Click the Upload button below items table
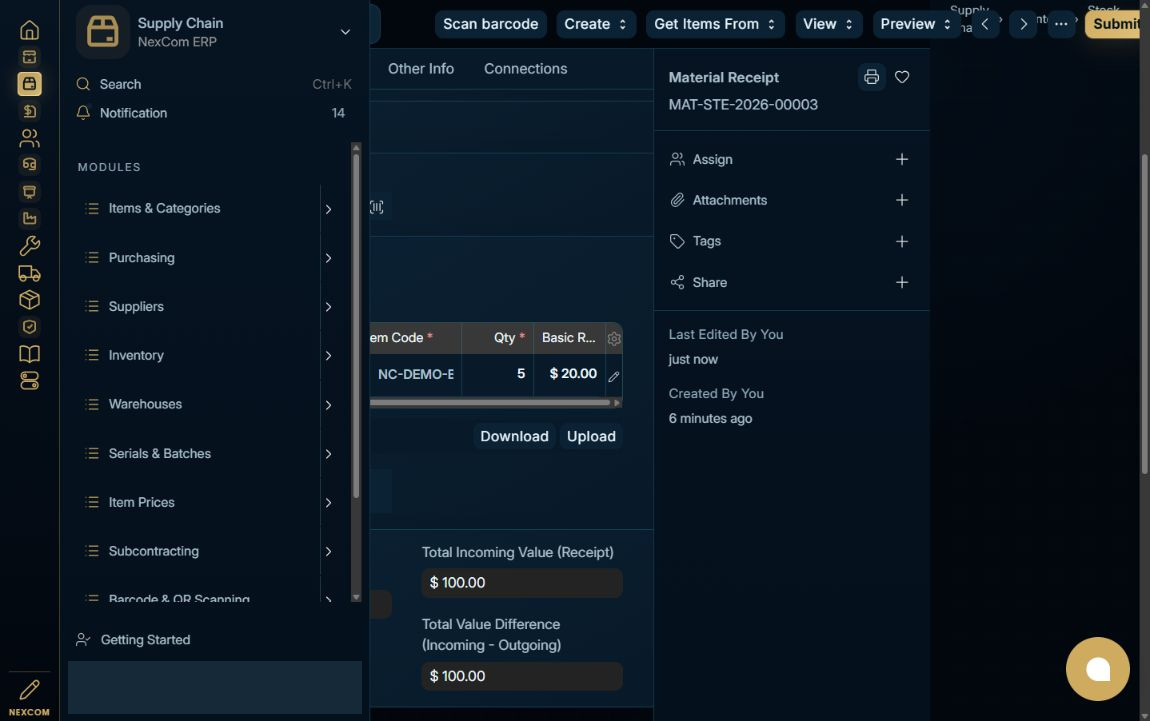The height and width of the screenshot is (721, 1150). coord(591,436)
